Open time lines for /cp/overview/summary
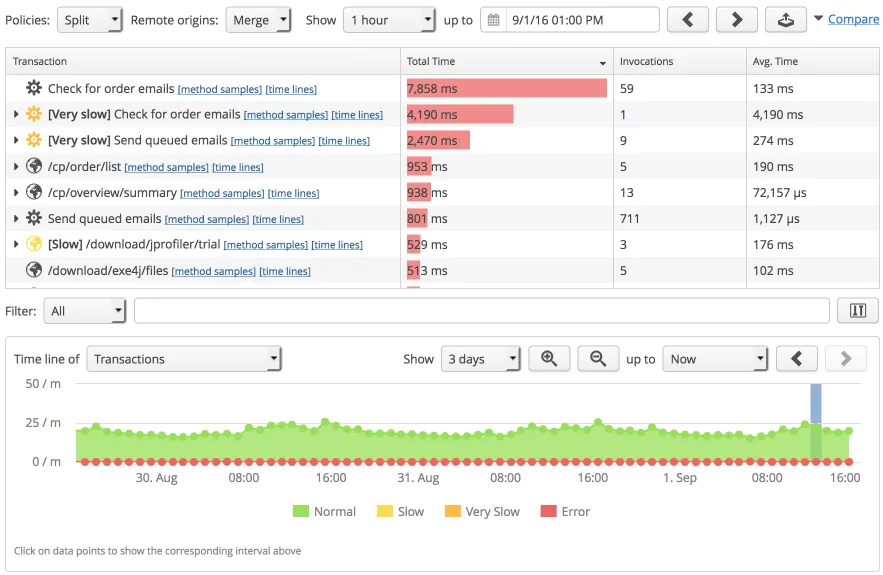Image resolution: width=883 pixels, height=575 pixels. pyautogui.click(x=293, y=193)
